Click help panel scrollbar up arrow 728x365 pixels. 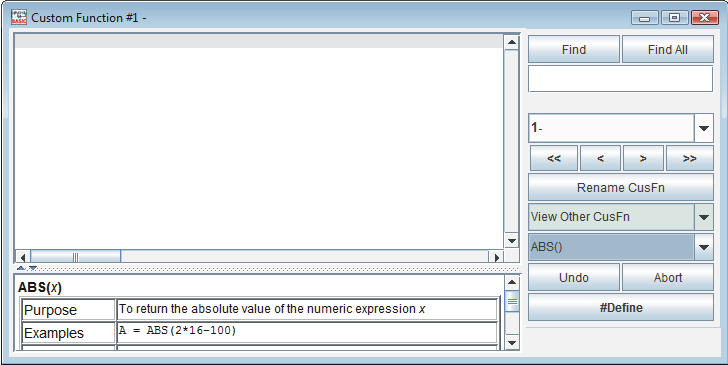pos(512,282)
